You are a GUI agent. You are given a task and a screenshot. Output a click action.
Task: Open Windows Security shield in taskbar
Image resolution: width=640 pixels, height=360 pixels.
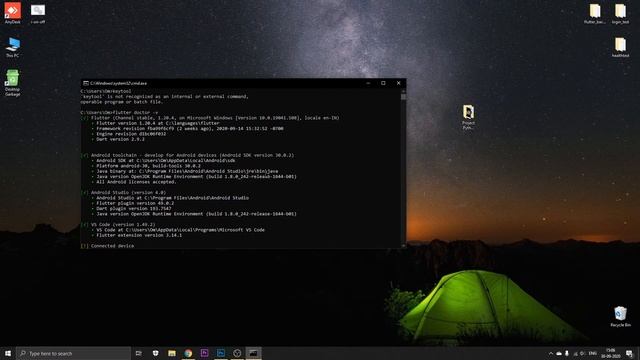156,353
